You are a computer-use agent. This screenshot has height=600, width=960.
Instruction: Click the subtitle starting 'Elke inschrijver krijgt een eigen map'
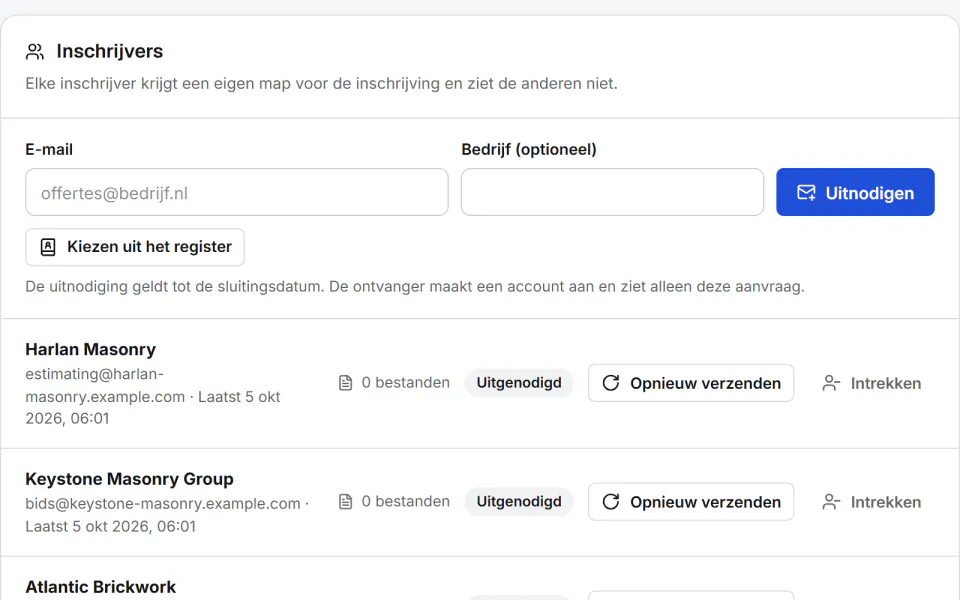pos(321,83)
